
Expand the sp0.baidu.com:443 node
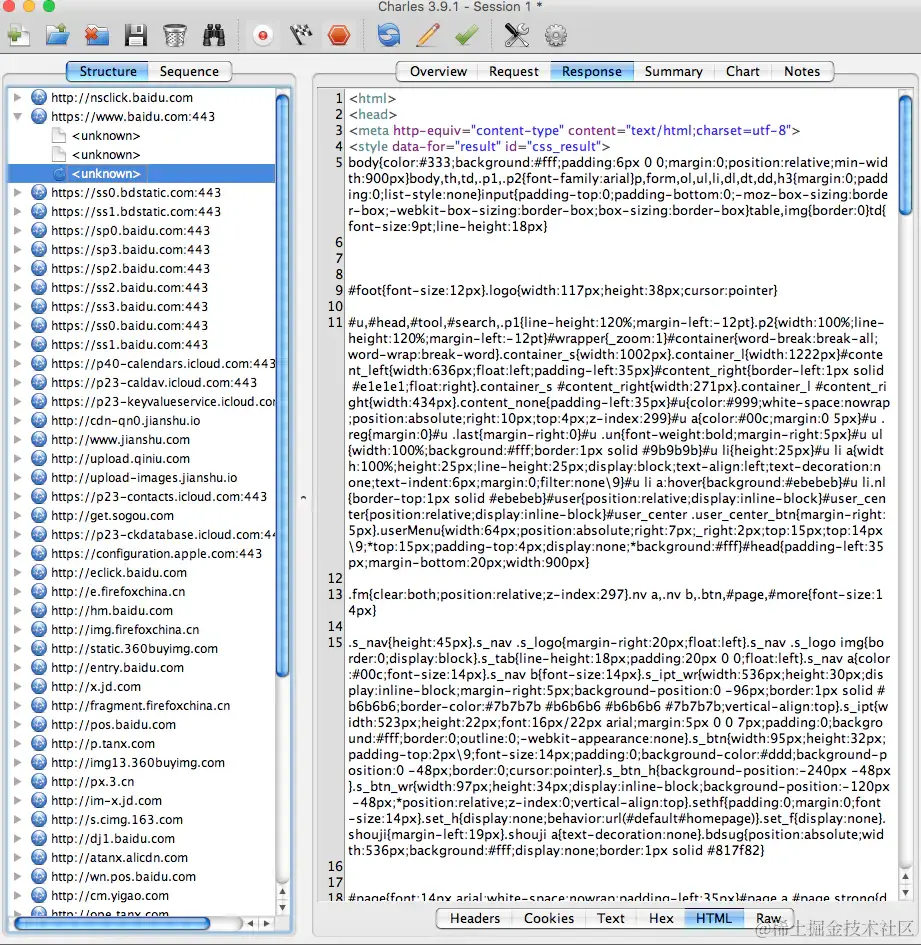pyautogui.click(x=17, y=230)
